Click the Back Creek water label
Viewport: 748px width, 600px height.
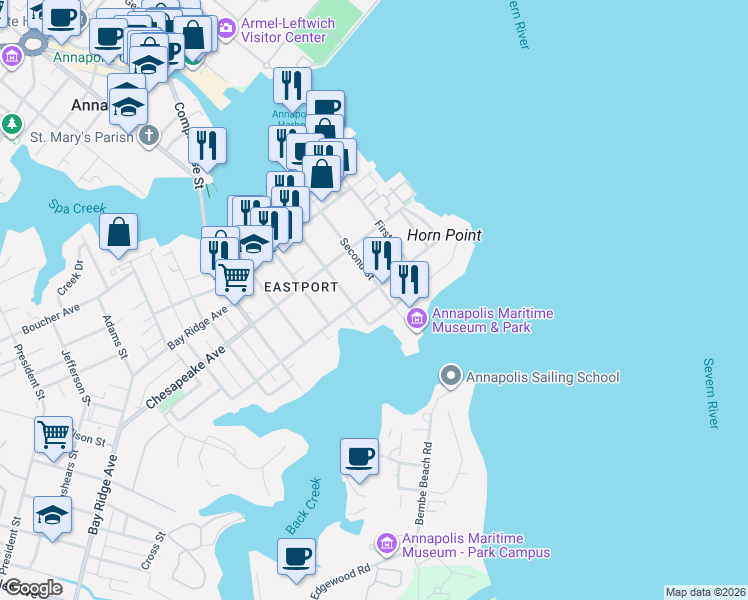pos(303,506)
